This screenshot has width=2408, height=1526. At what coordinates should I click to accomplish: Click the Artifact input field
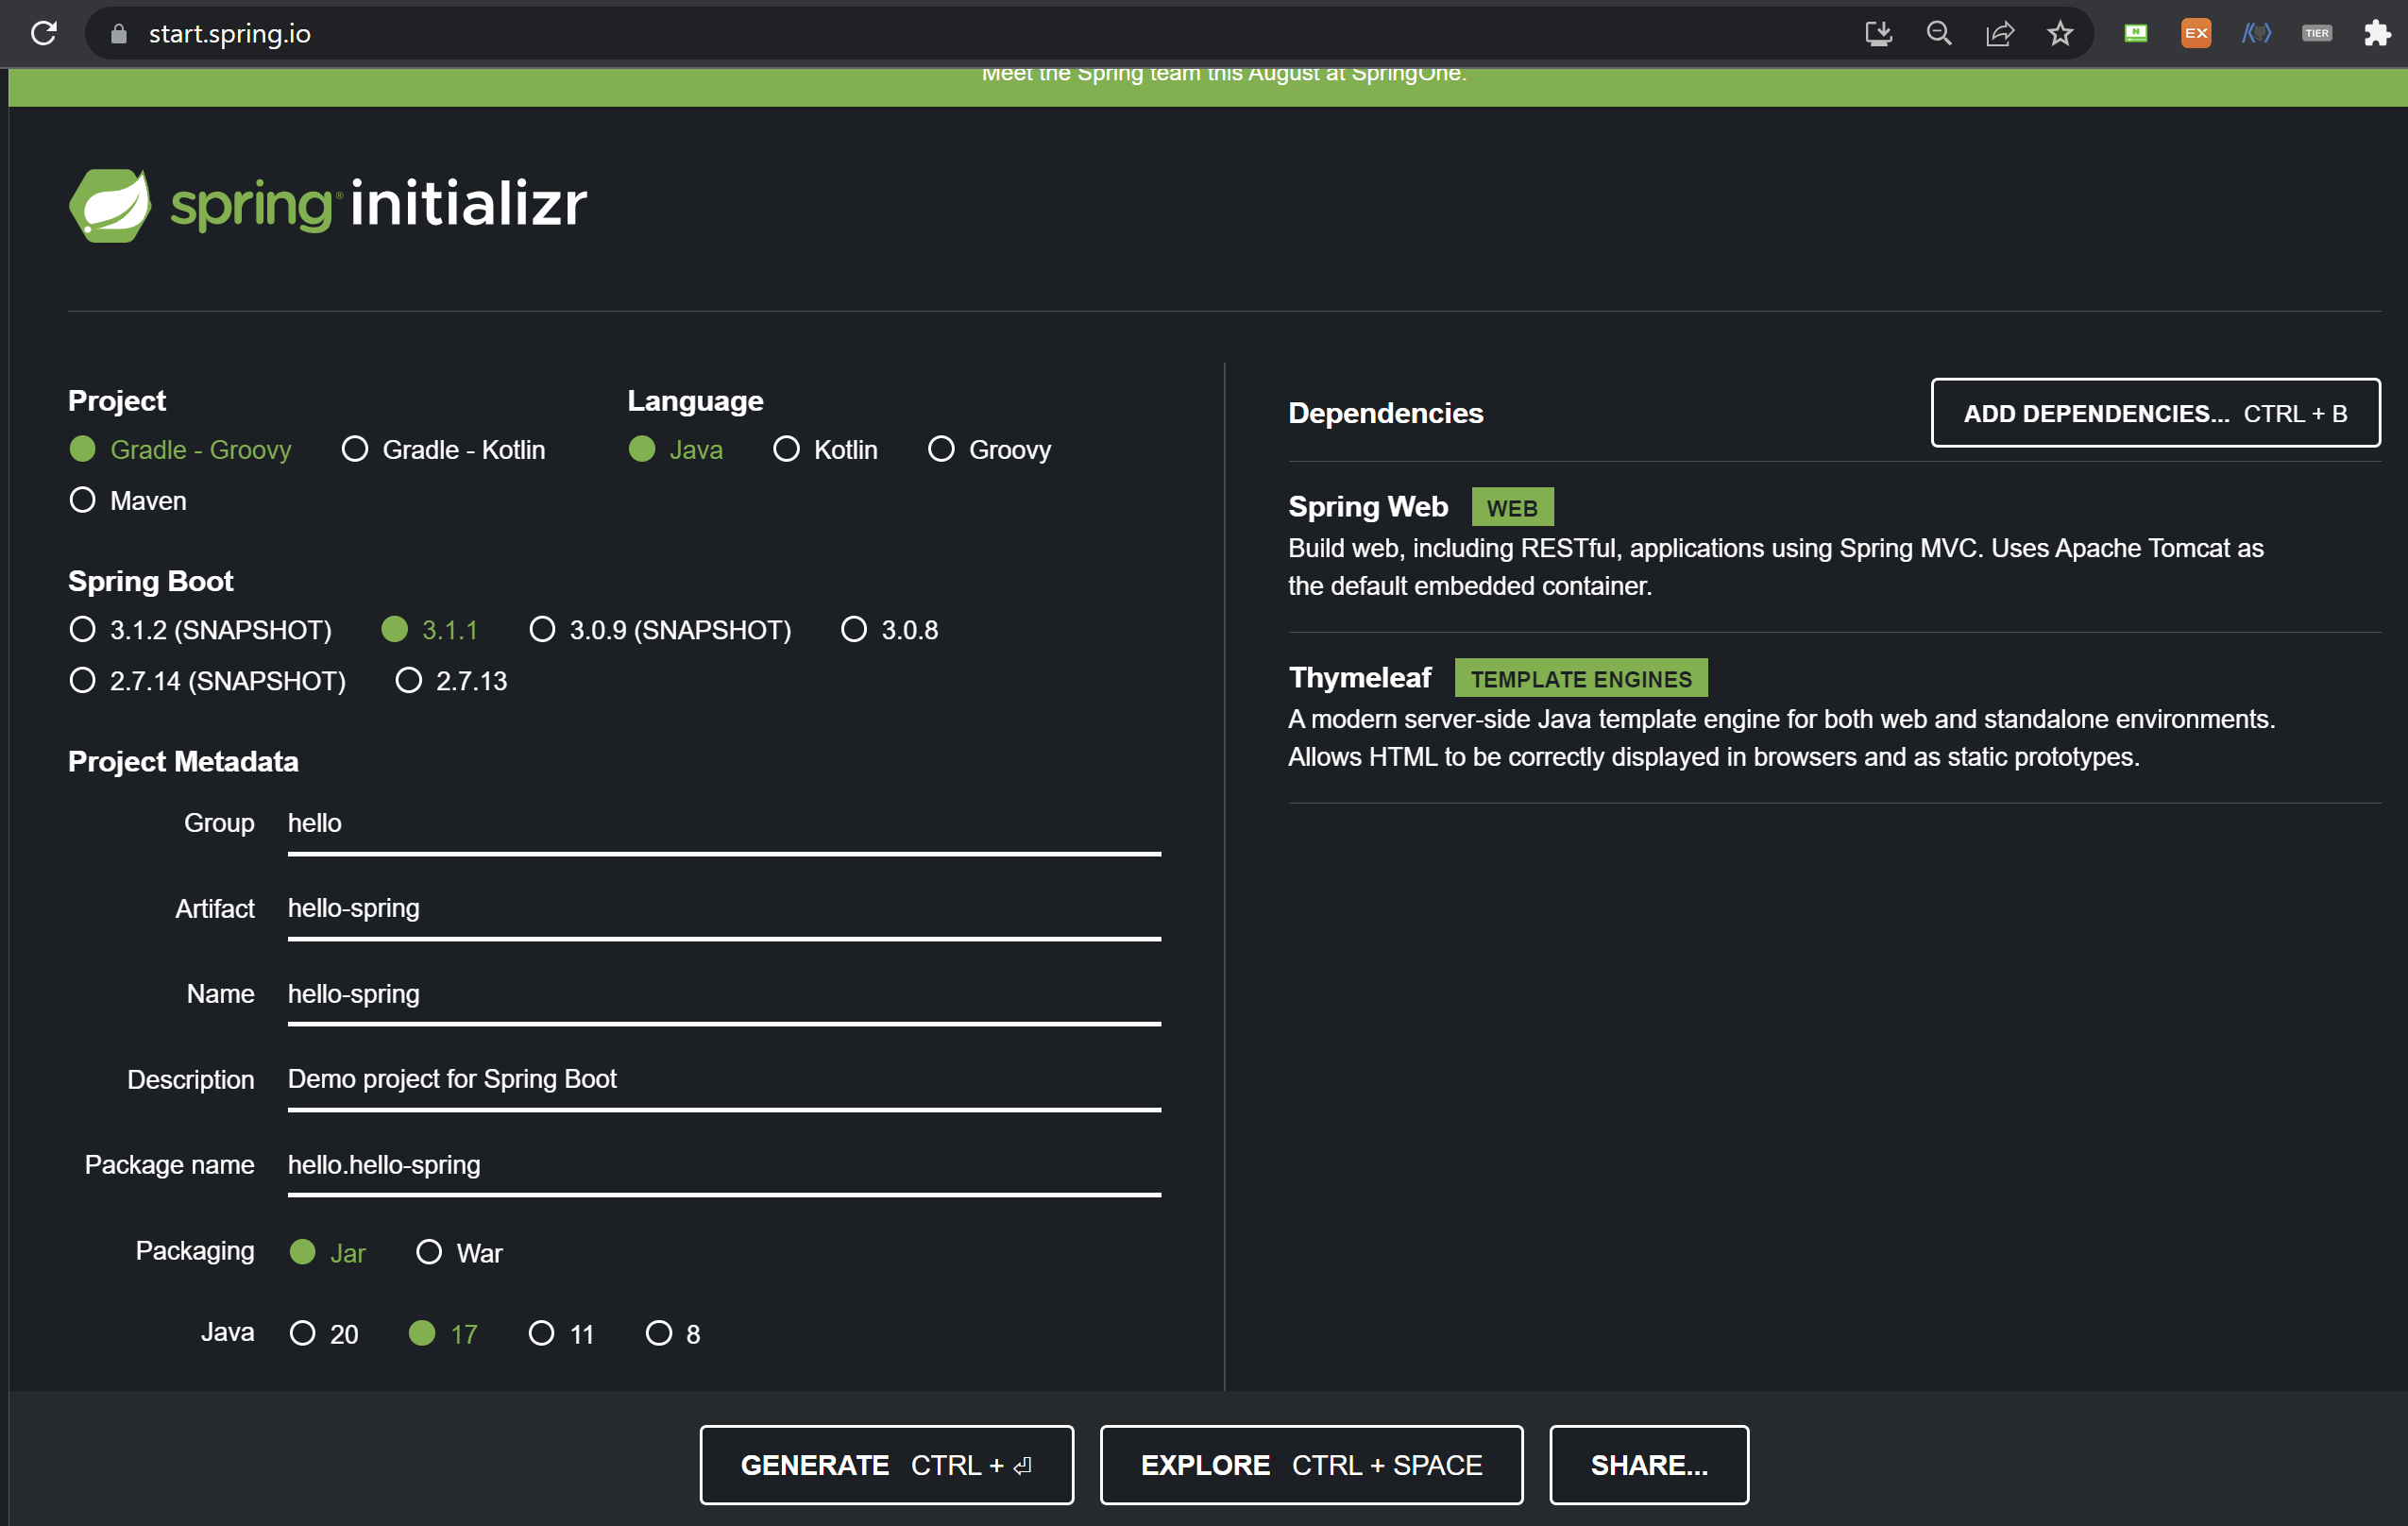point(722,908)
